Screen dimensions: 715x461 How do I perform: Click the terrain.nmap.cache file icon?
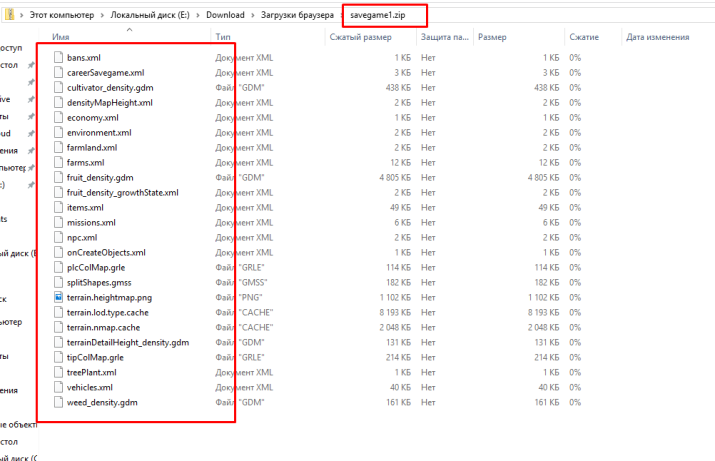pyautogui.click(x=58, y=327)
